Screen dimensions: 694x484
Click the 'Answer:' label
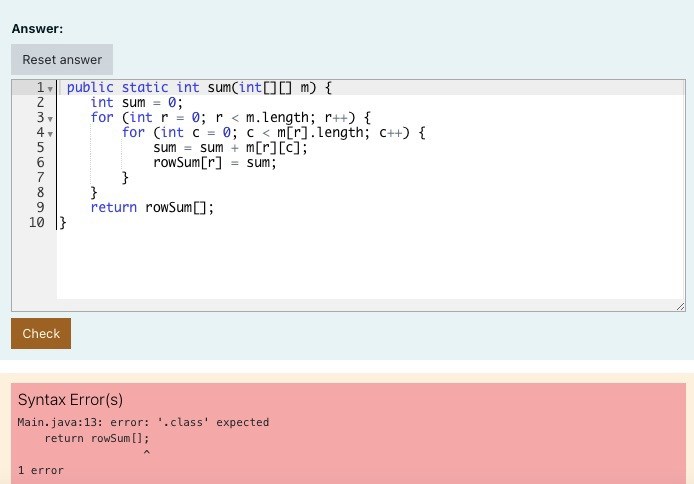(37, 29)
